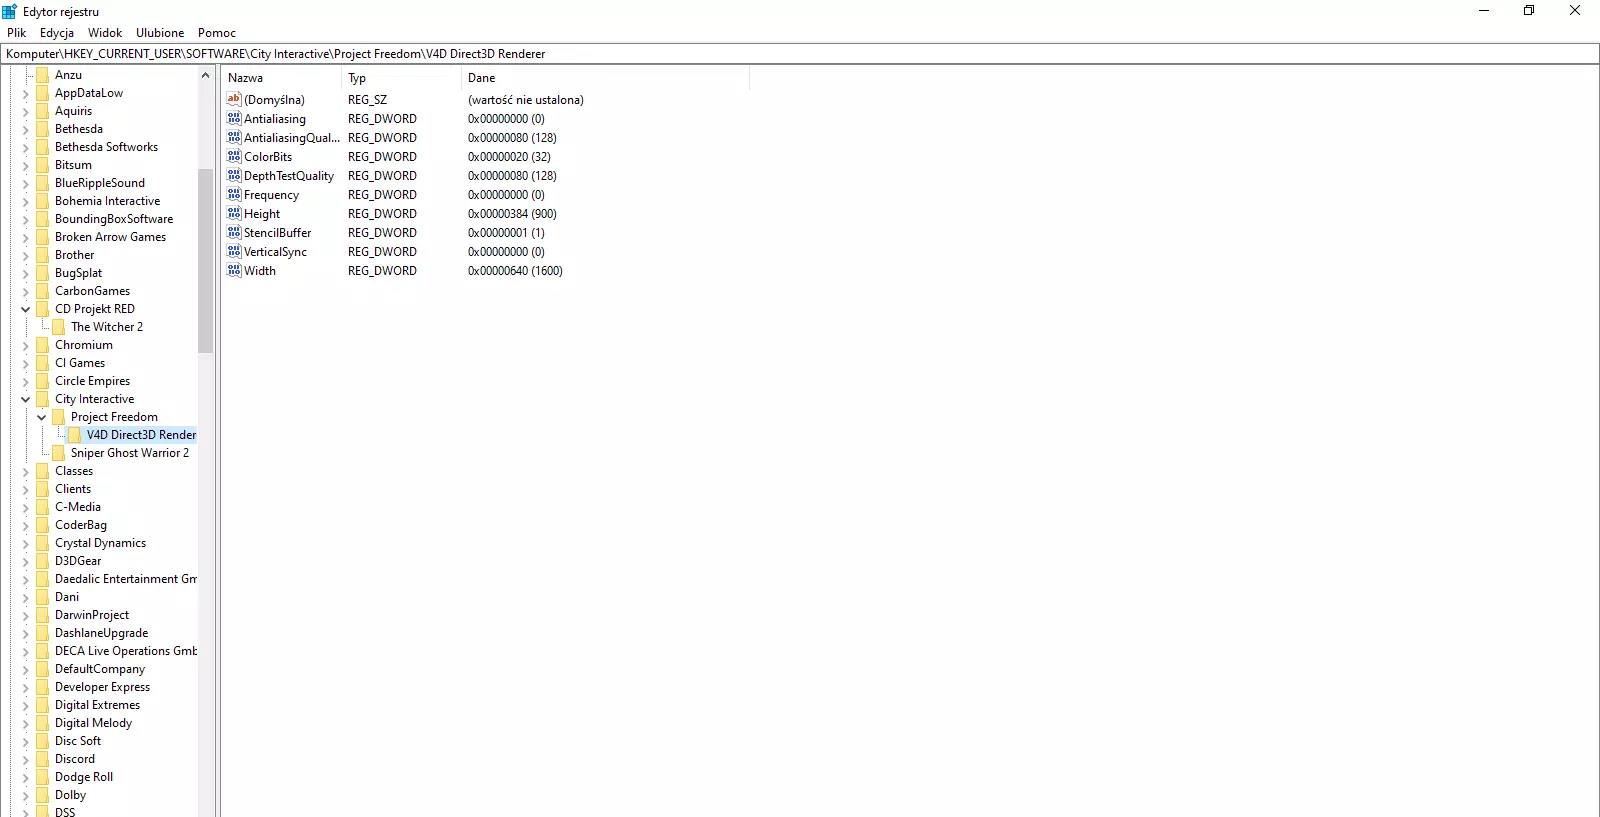Click the StencilBuffer DWORD value icon
Image resolution: width=1600 pixels, height=817 pixels.
click(234, 232)
